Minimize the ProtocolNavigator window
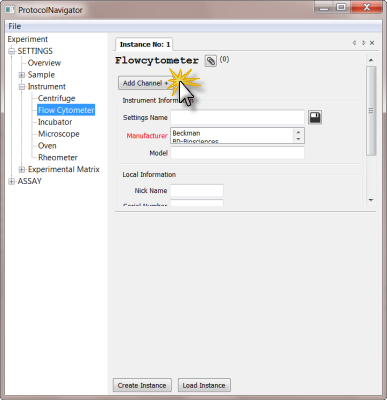The image size is (387, 400). [x=324, y=7]
